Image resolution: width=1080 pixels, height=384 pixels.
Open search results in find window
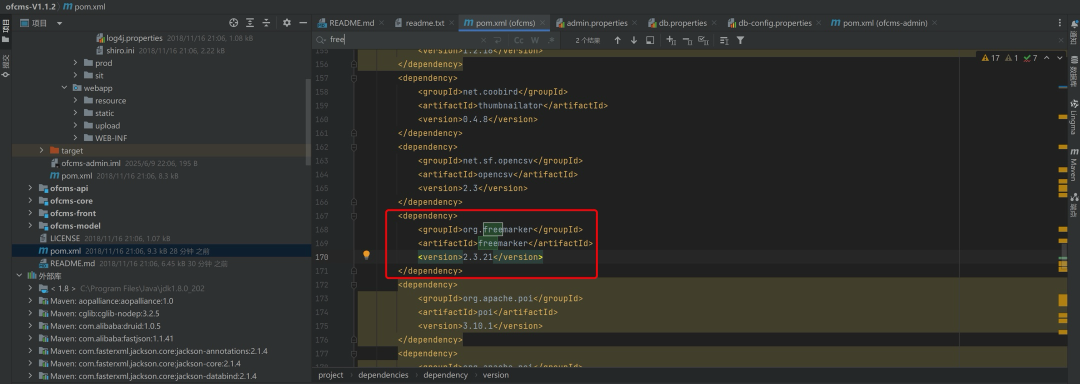tap(650, 40)
